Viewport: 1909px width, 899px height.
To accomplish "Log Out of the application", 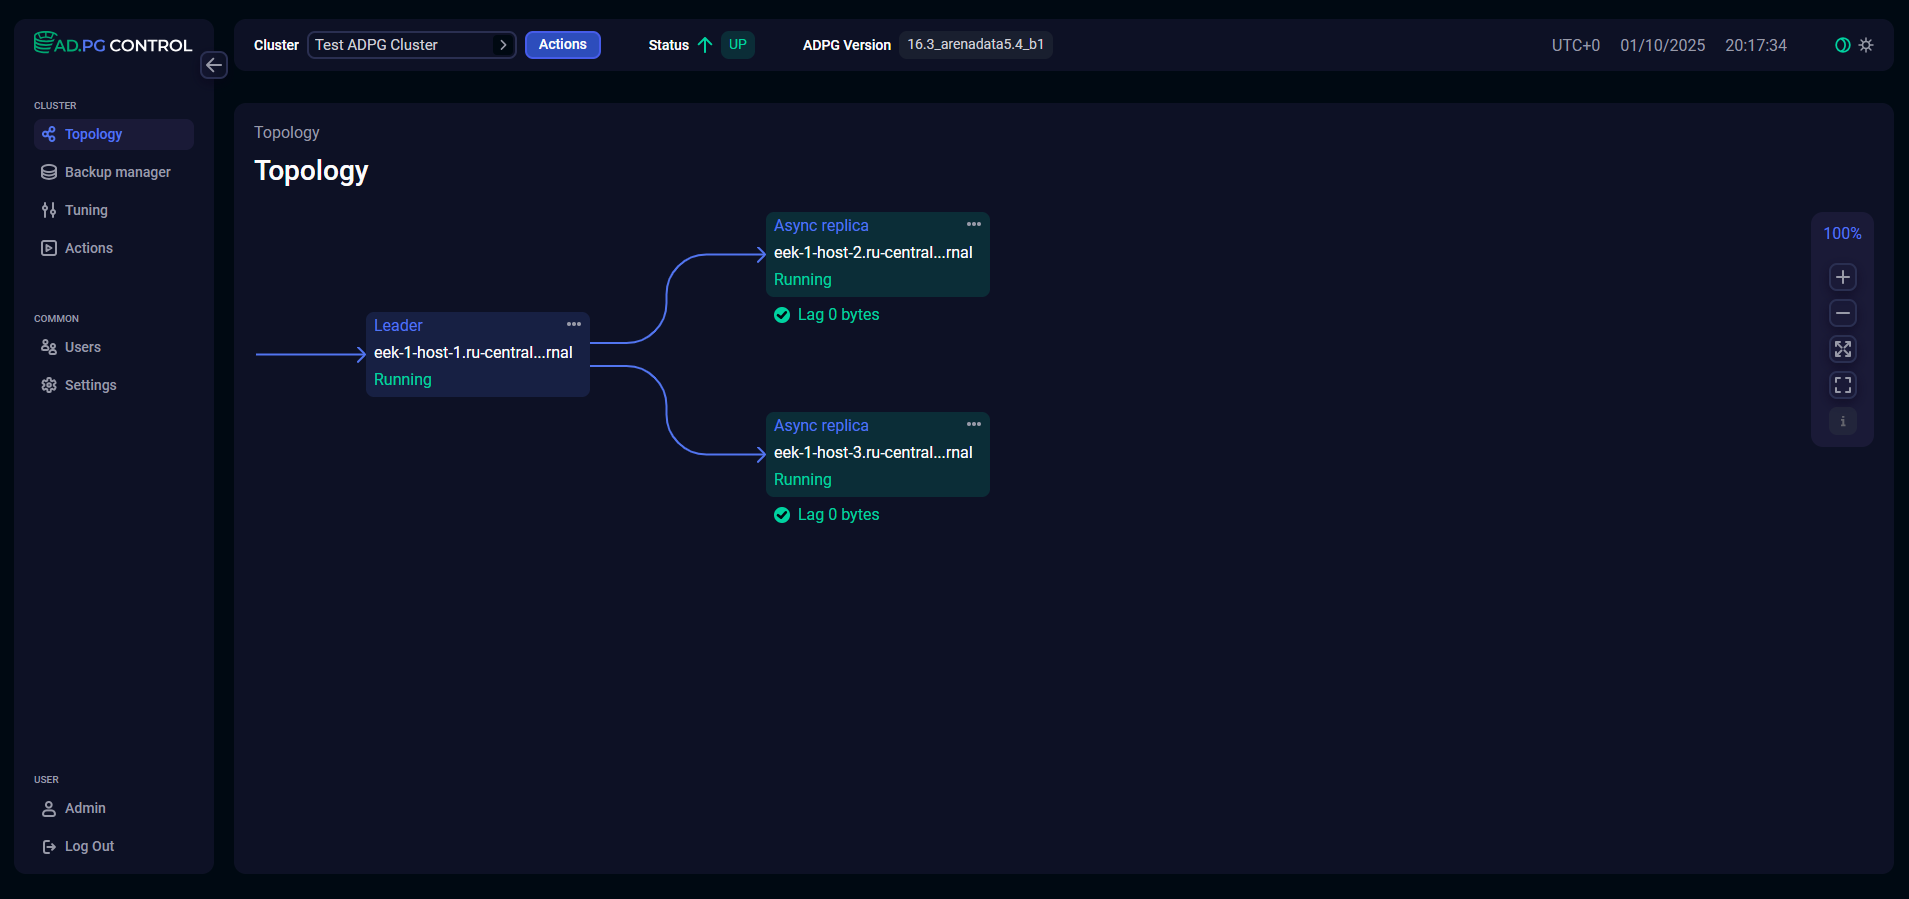I will pos(89,846).
